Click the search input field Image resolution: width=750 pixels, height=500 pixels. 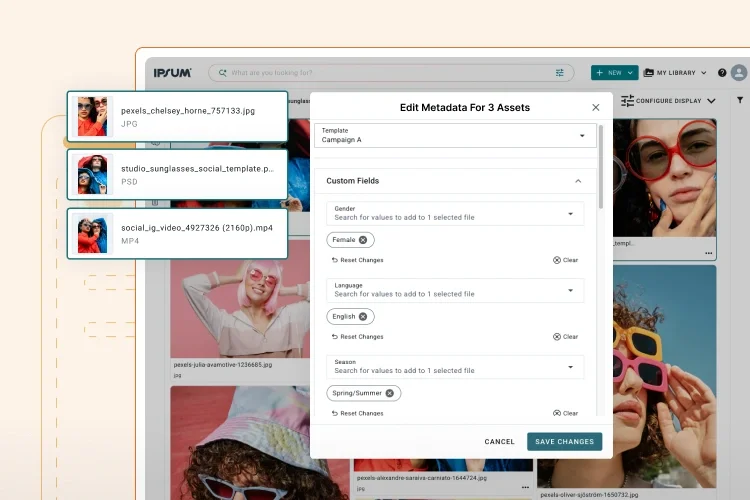pyautogui.click(x=390, y=73)
